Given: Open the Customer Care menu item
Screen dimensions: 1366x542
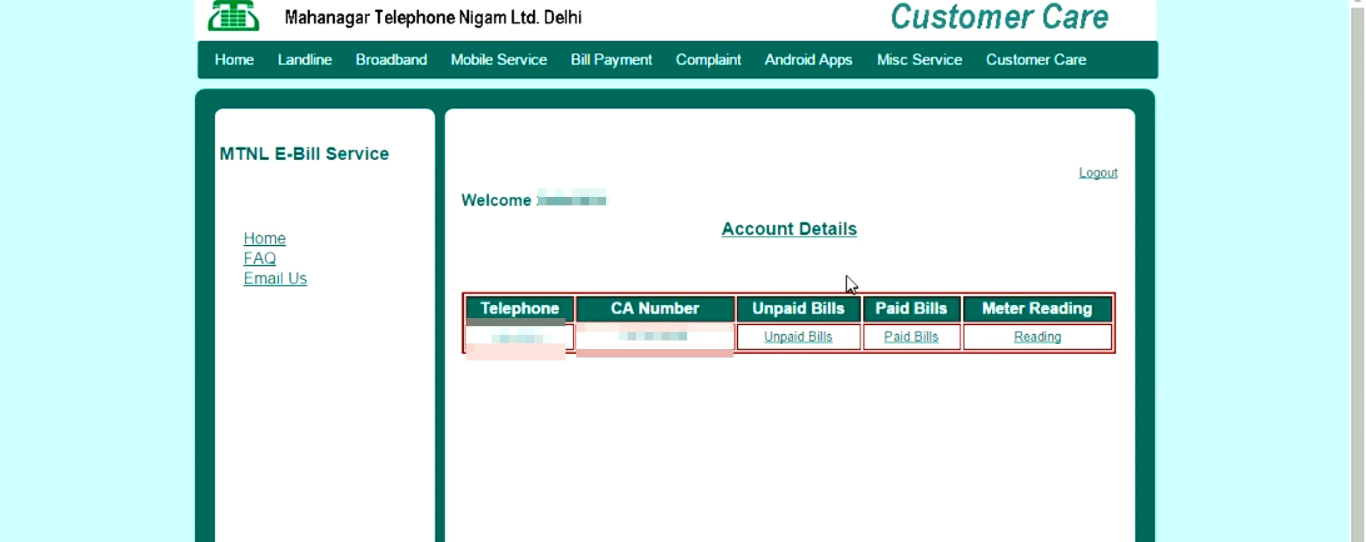Looking at the screenshot, I should (x=1036, y=60).
